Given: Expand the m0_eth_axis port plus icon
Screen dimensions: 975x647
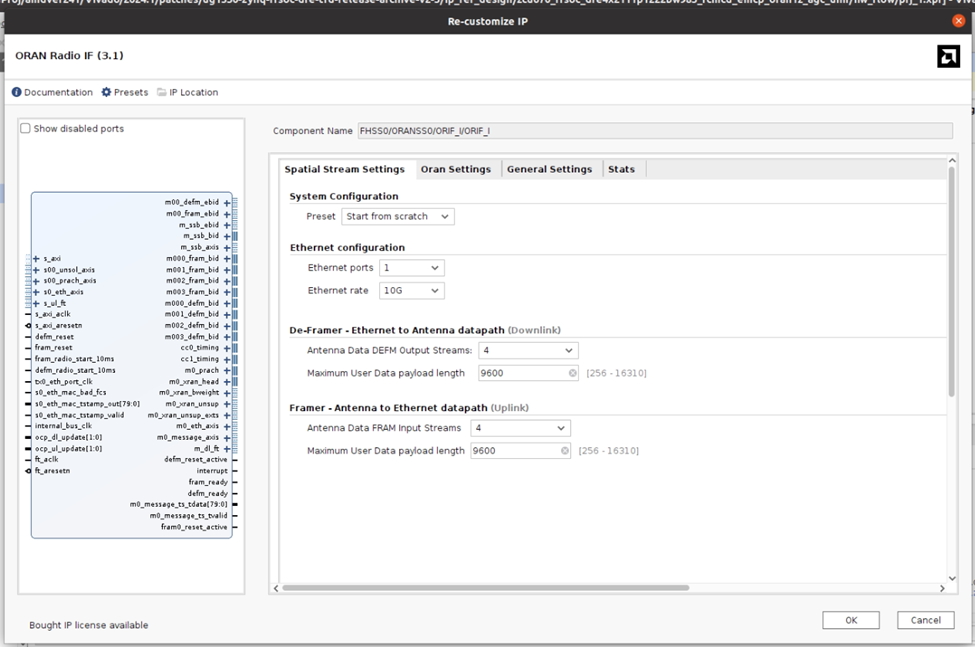Looking at the screenshot, I should 227,426.
